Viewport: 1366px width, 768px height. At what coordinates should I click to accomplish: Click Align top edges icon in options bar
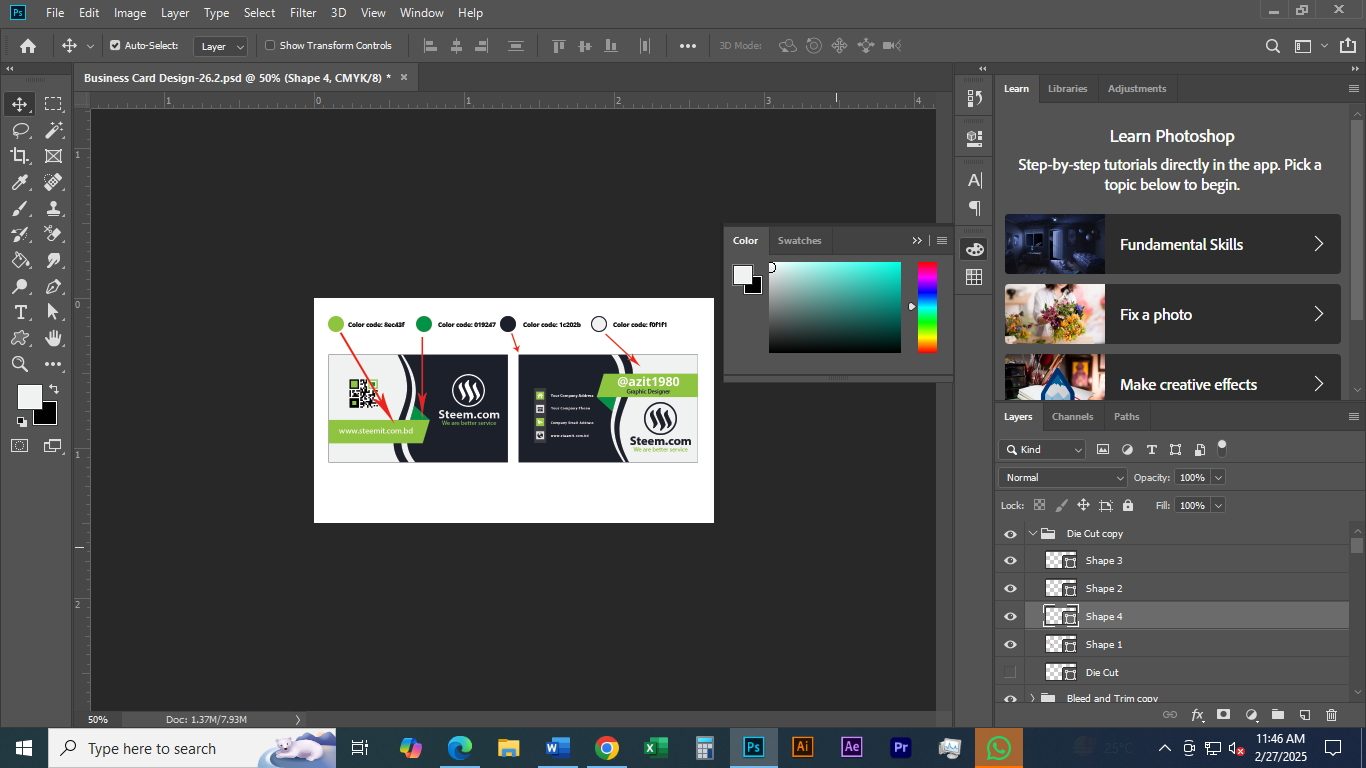pos(559,45)
